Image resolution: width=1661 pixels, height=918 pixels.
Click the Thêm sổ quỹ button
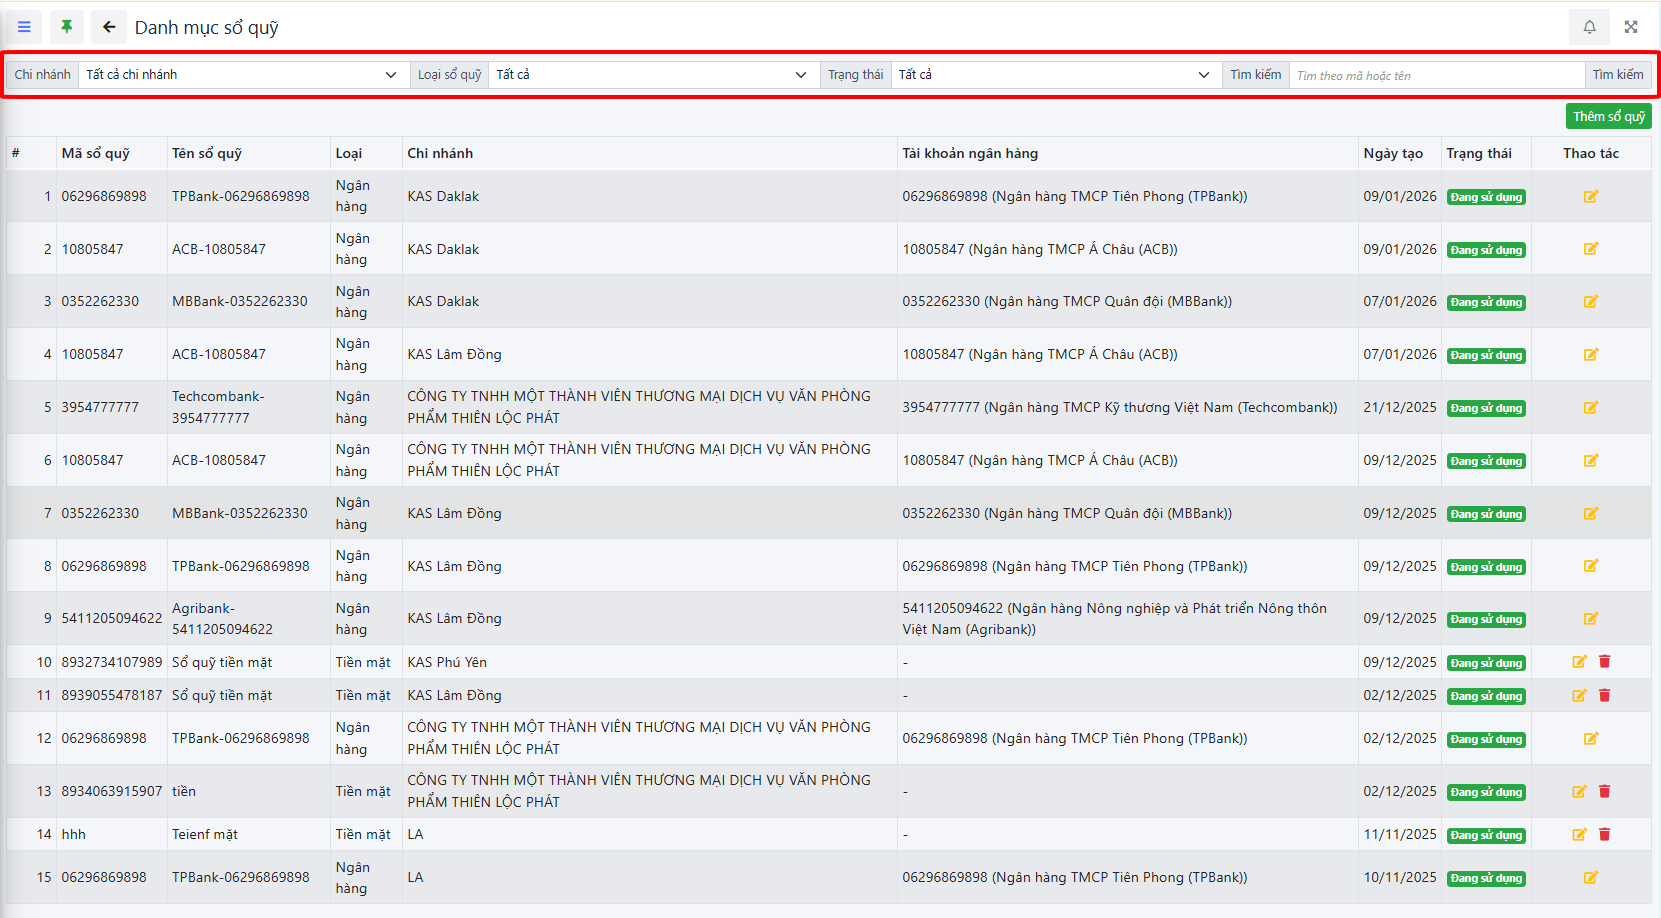[1608, 117]
